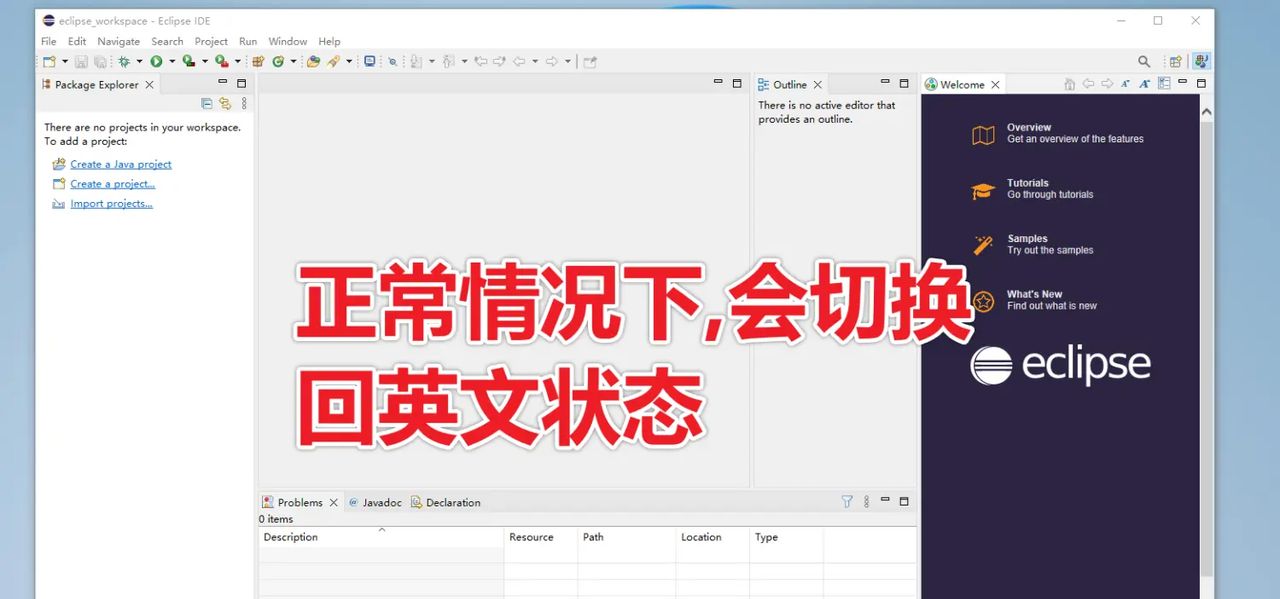Switch to the Javadoc tab
The image size is (1280, 599).
pos(381,503)
